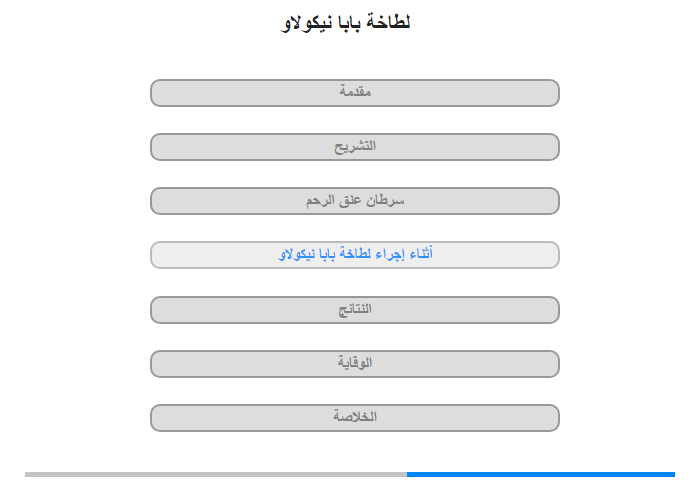The image size is (700, 480).
Task: Open the blue-text Pap smear procedure entry
Action: click(354, 255)
